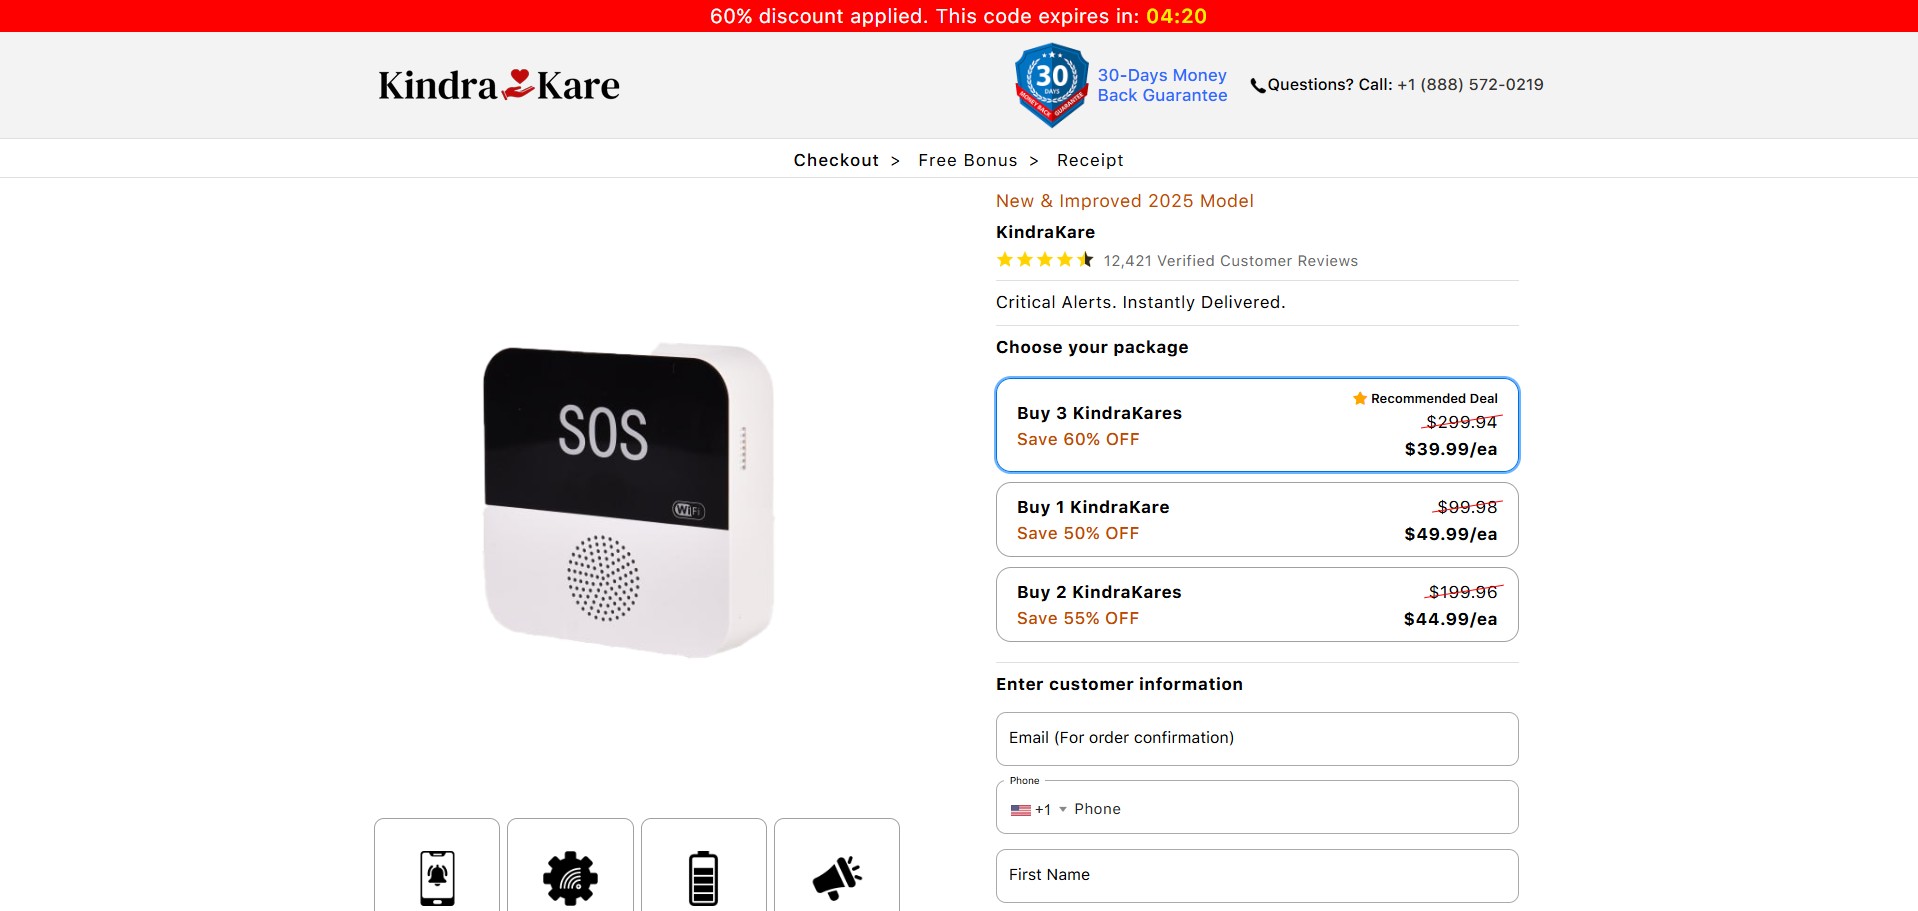The width and height of the screenshot is (1918, 911).
Task: Click the star rating icons
Action: coord(1045,260)
